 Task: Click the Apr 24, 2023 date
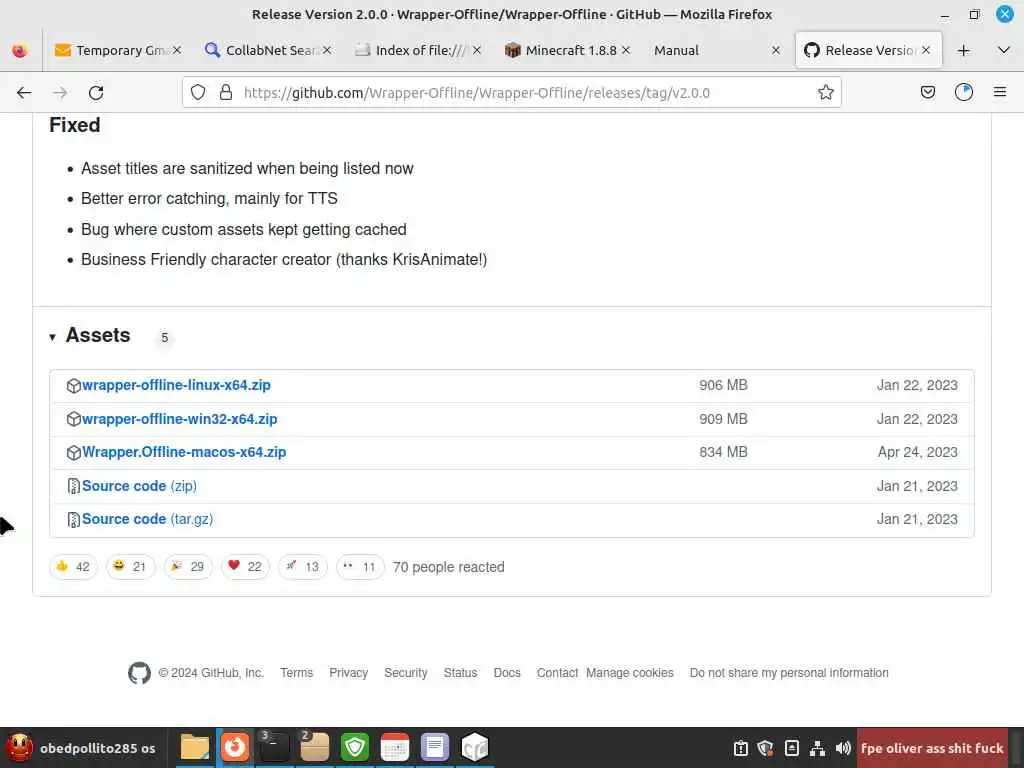tap(918, 452)
